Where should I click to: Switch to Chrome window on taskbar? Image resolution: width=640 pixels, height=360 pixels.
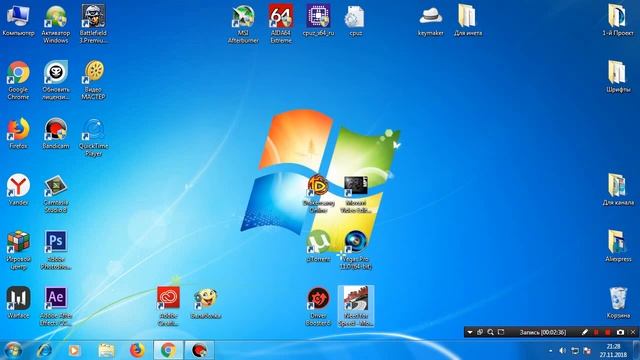pos(168,350)
